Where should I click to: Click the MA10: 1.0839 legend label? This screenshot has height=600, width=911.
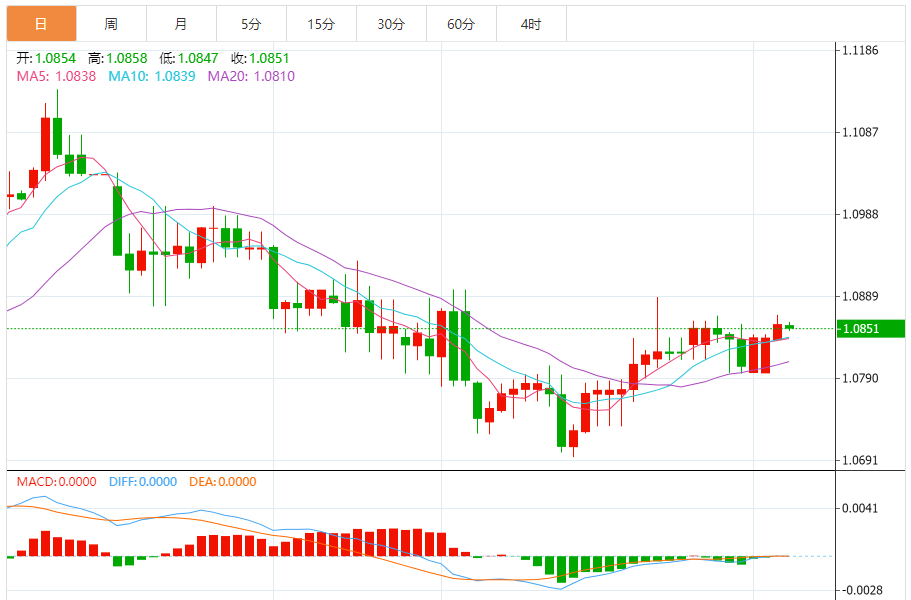[152, 76]
